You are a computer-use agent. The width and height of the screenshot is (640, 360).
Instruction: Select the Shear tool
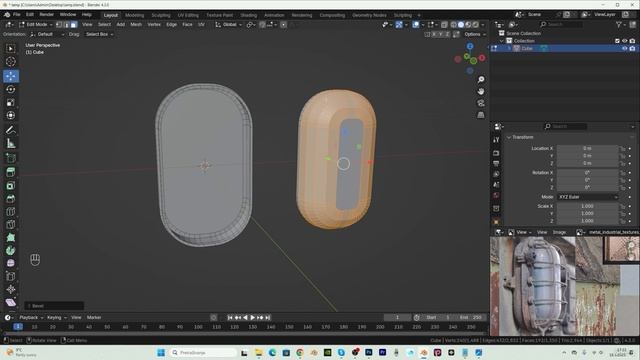click(x=11, y=302)
